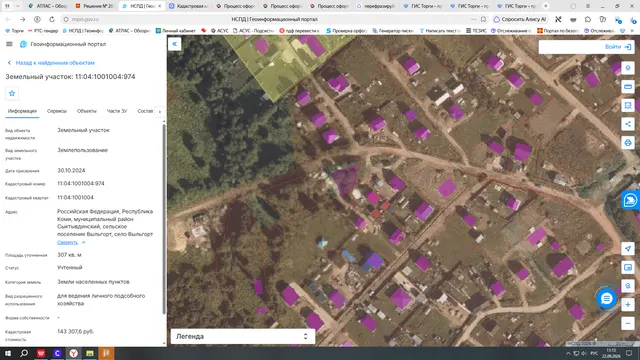The image size is (640, 360).
Task: Open the notifications center in the system tray
Action: coord(629,353)
